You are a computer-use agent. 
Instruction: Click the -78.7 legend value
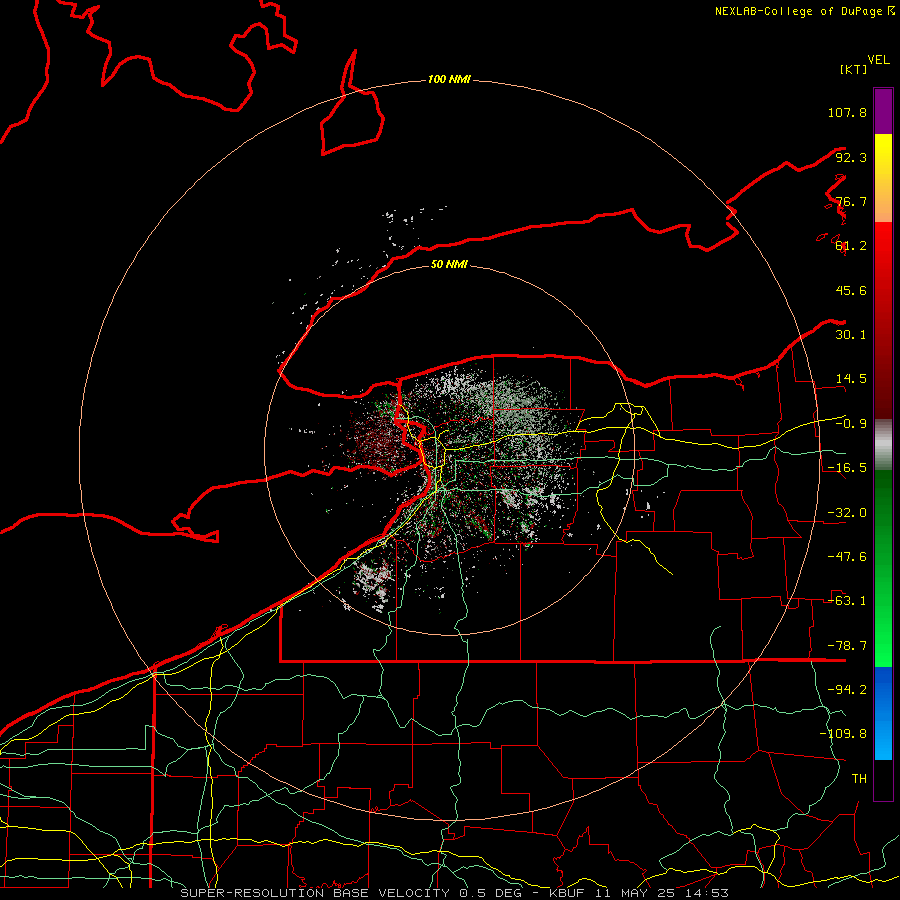847,646
